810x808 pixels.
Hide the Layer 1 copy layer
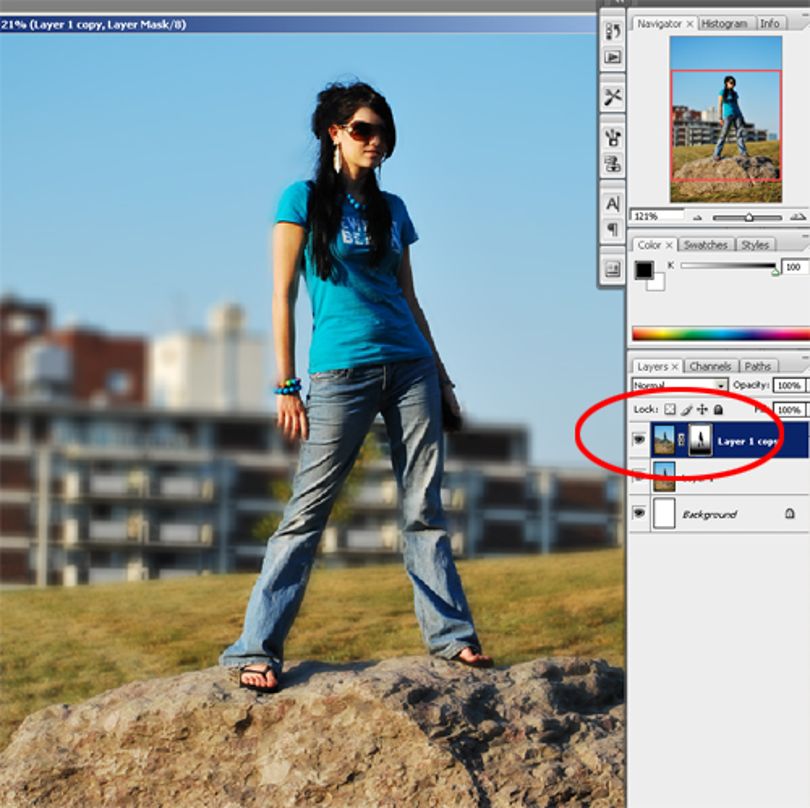(639, 440)
